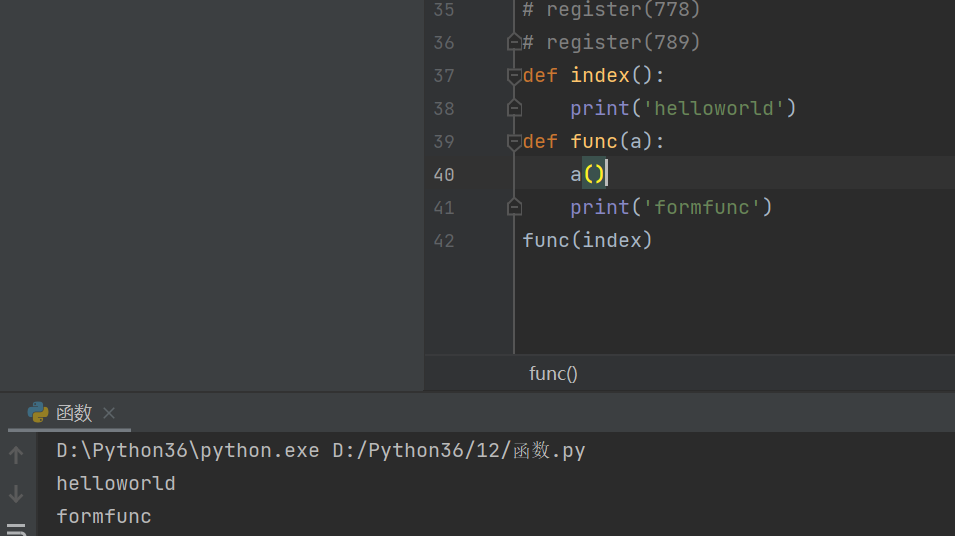The image size is (955, 536).
Task: Click the up arrow in the run console
Action: click(x=16, y=455)
